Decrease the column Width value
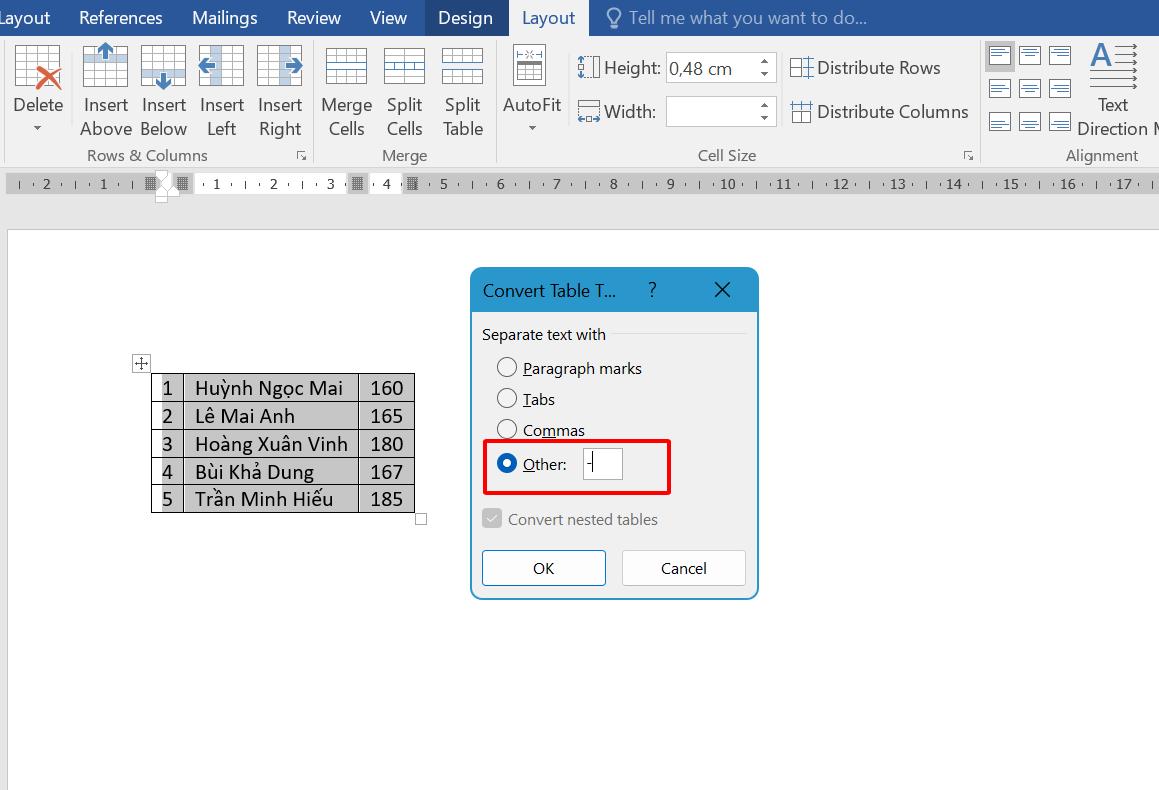Viewport: 1159px width, 790px height. tap(764, 118)
